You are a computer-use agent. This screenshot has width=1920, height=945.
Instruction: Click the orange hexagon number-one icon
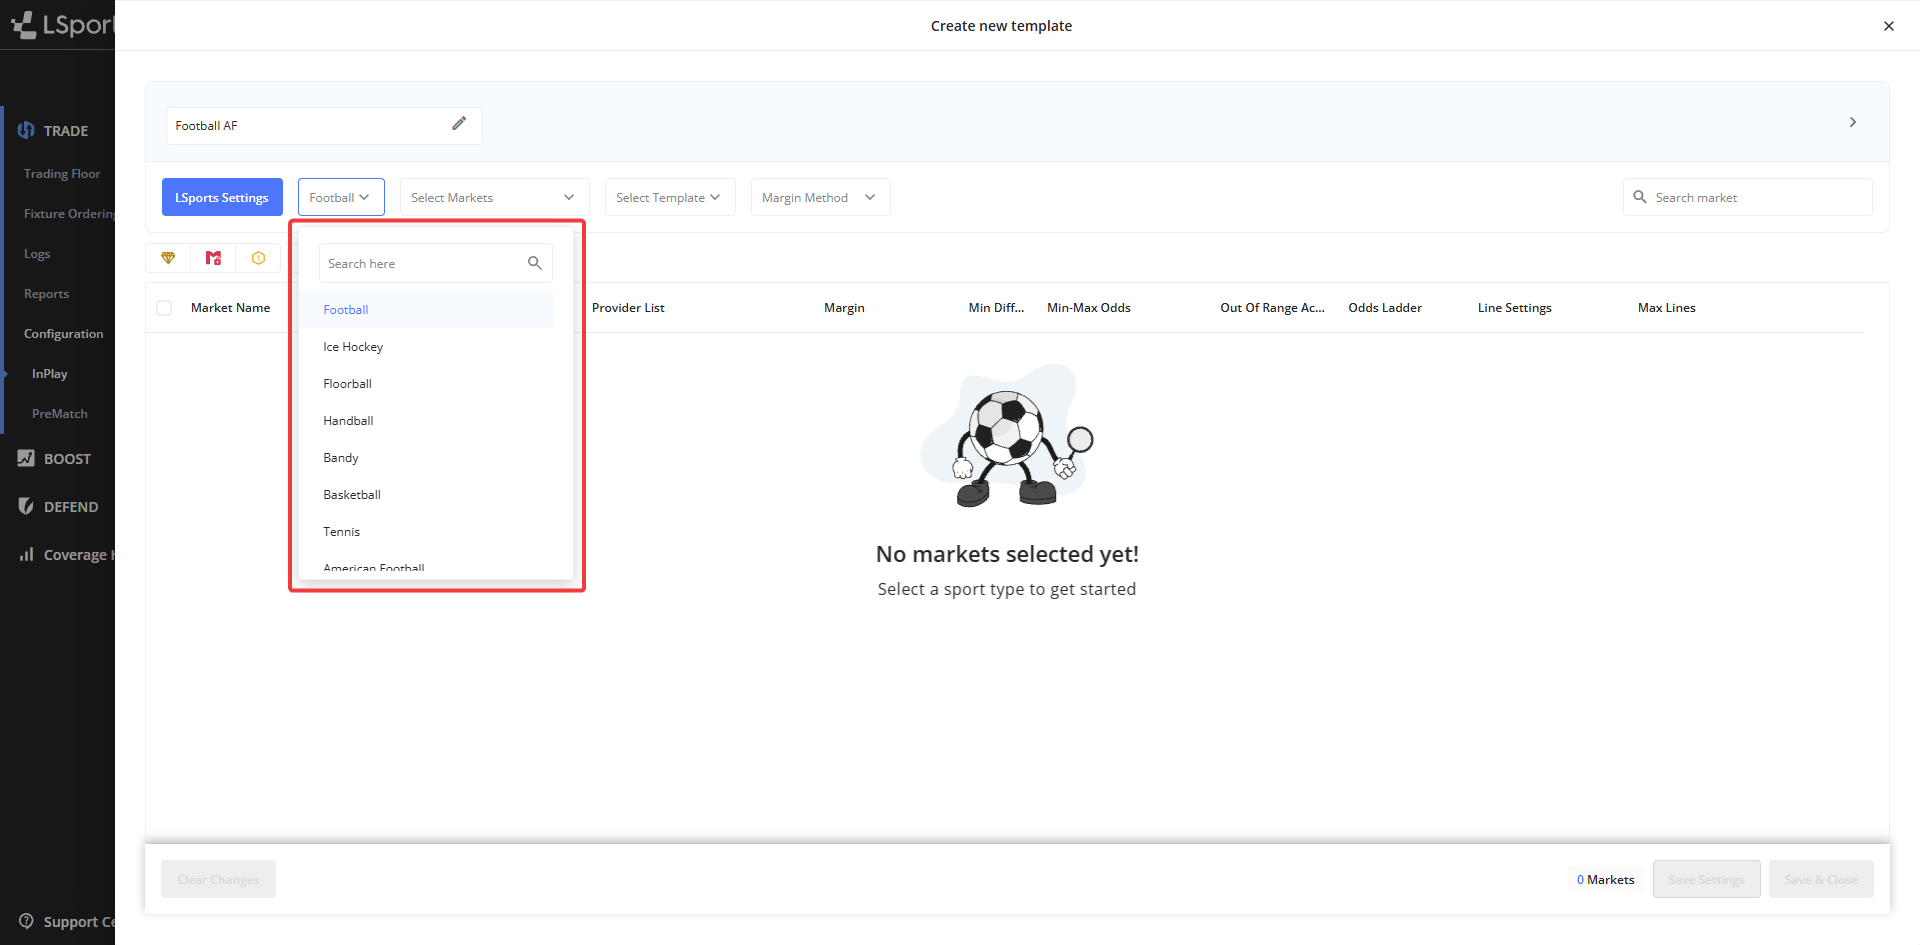point(258,258)
